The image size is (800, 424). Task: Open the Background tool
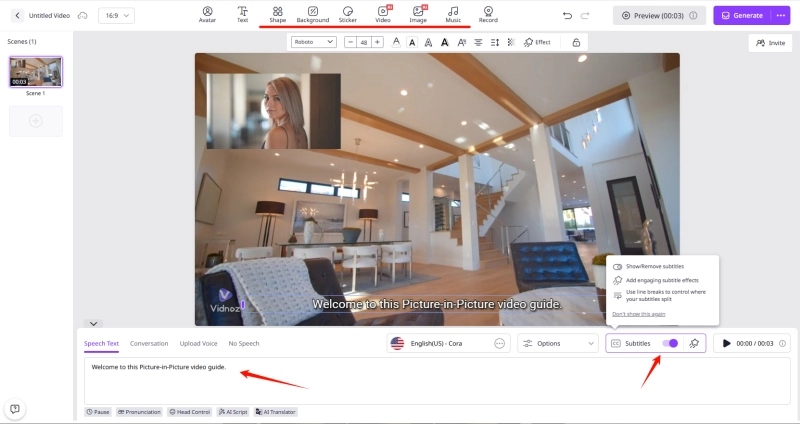[313, 15]
